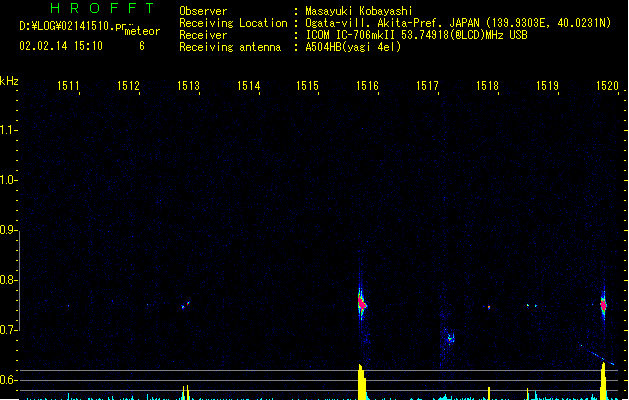Click the HROFFT title text
This screenshot has height=400, width=629.
102,8
